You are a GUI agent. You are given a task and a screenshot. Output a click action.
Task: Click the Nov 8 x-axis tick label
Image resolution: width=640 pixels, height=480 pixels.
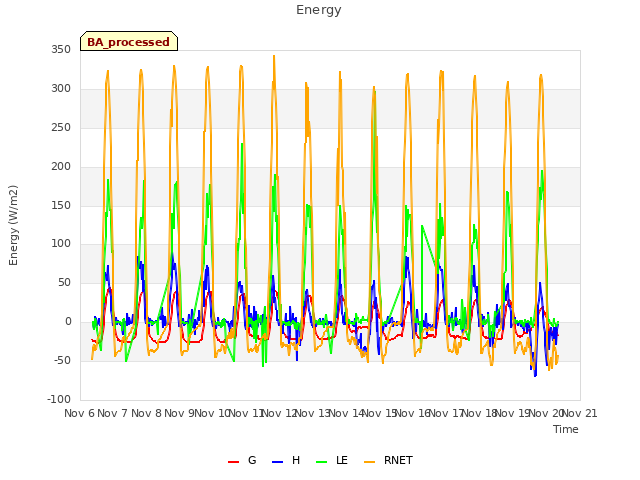coord(147,413)
